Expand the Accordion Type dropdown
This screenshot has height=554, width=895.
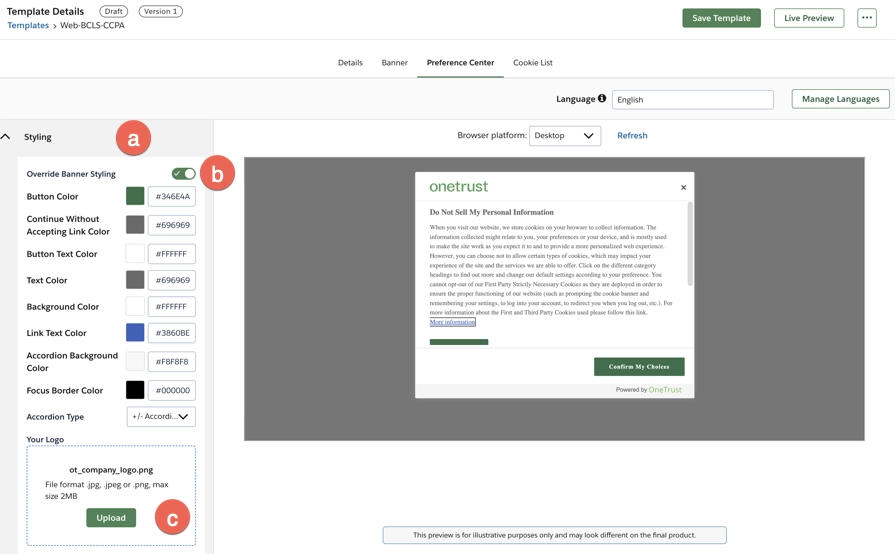click(x=161, y=417)
